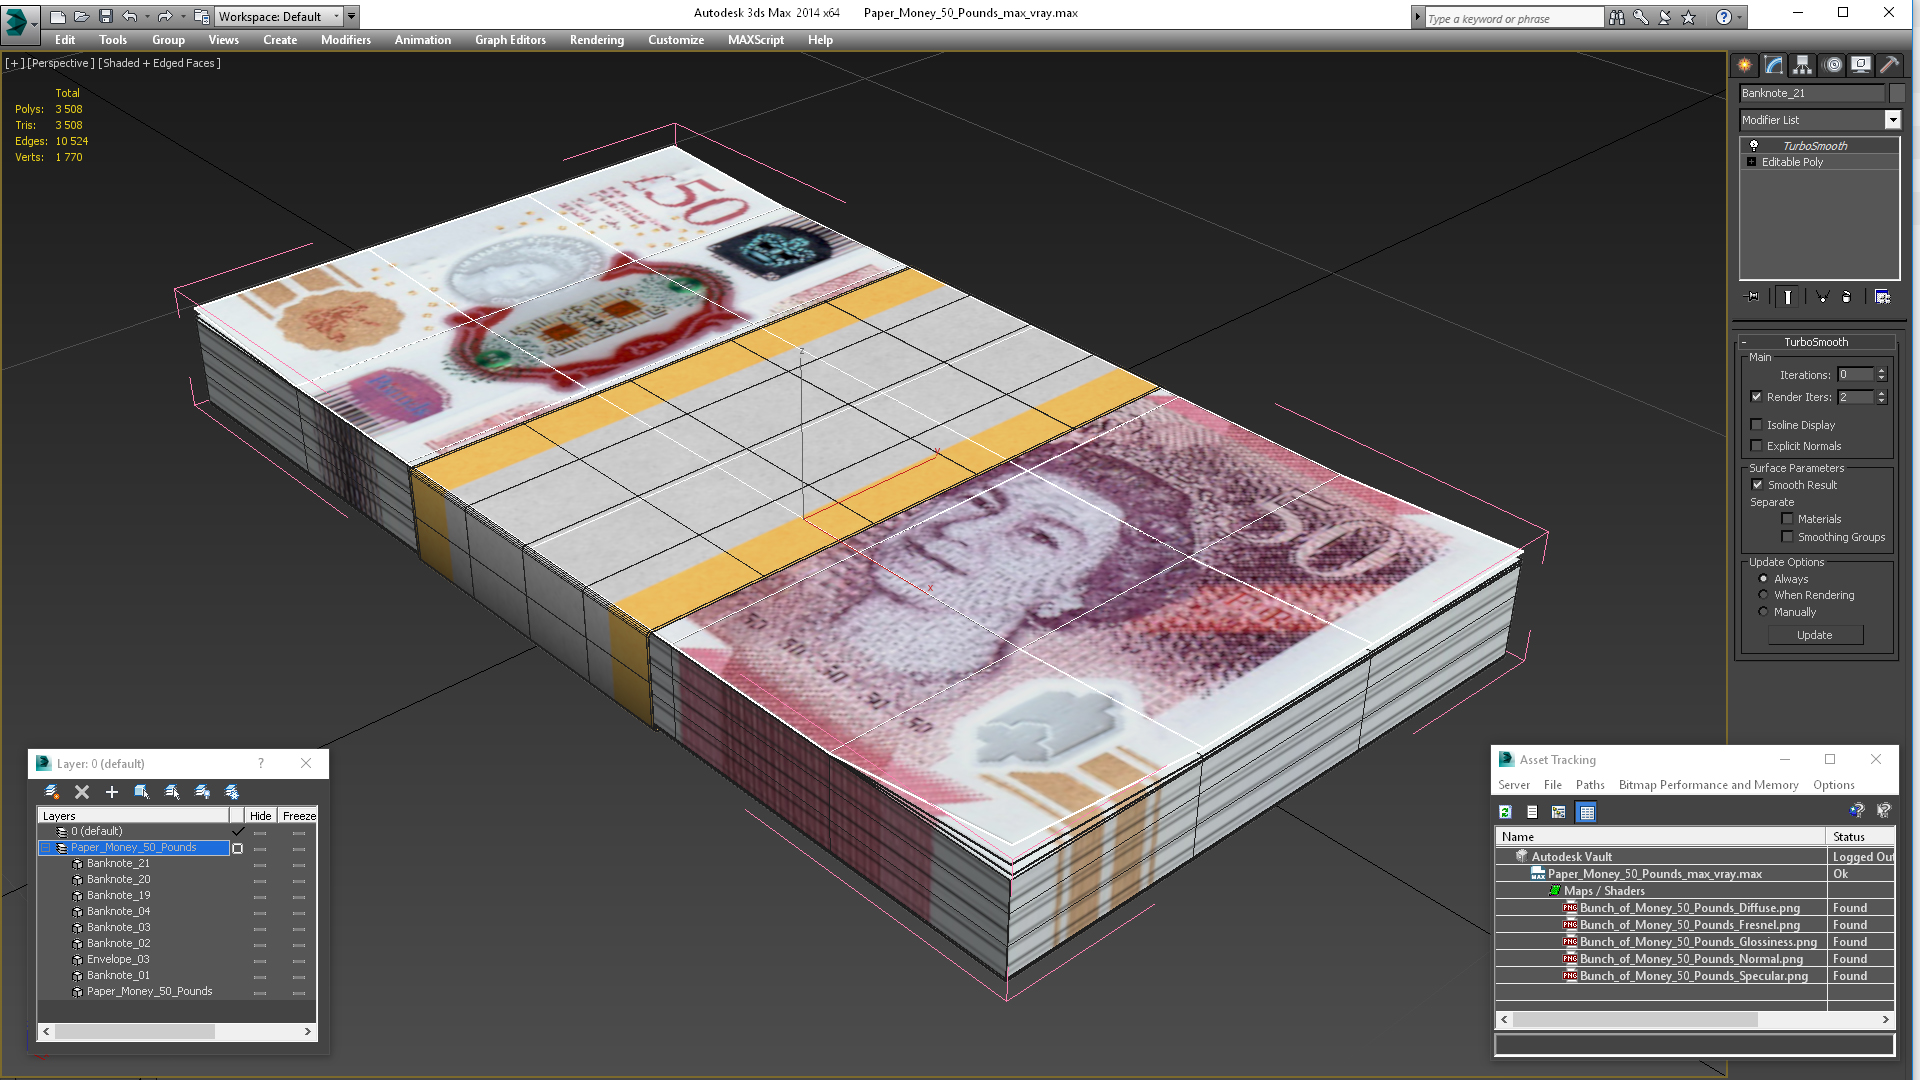The height and width of the screenshot is (1080, 1920).
Task: Click the Open File folder icon
Action: point(82,17)
